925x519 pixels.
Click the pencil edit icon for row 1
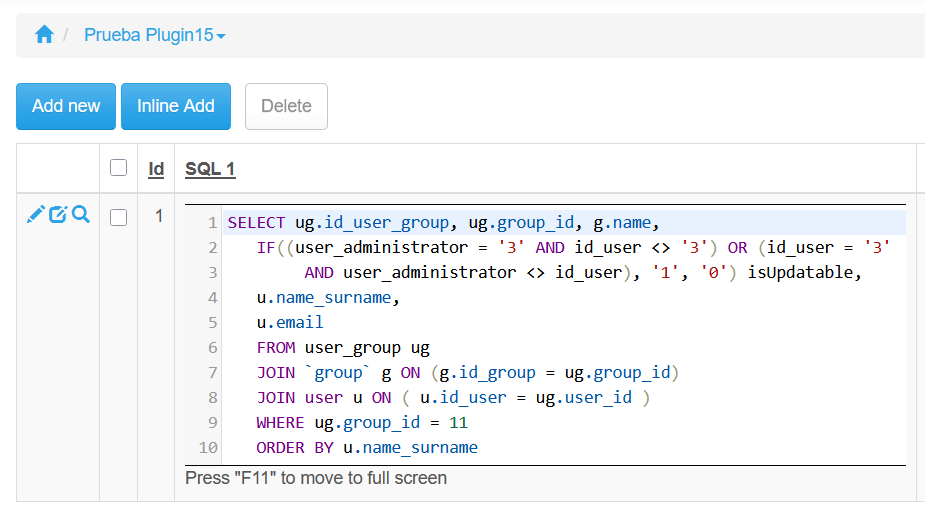pyautogui.click(x=35, y=214)
